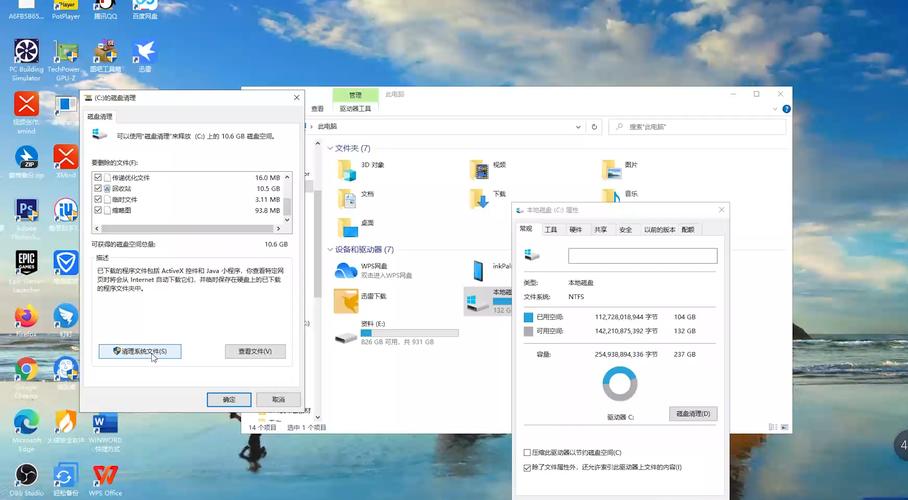Click the 磁盘清理(D) button
The height and width of the screenshot is (500, 908).
[693, 413]
